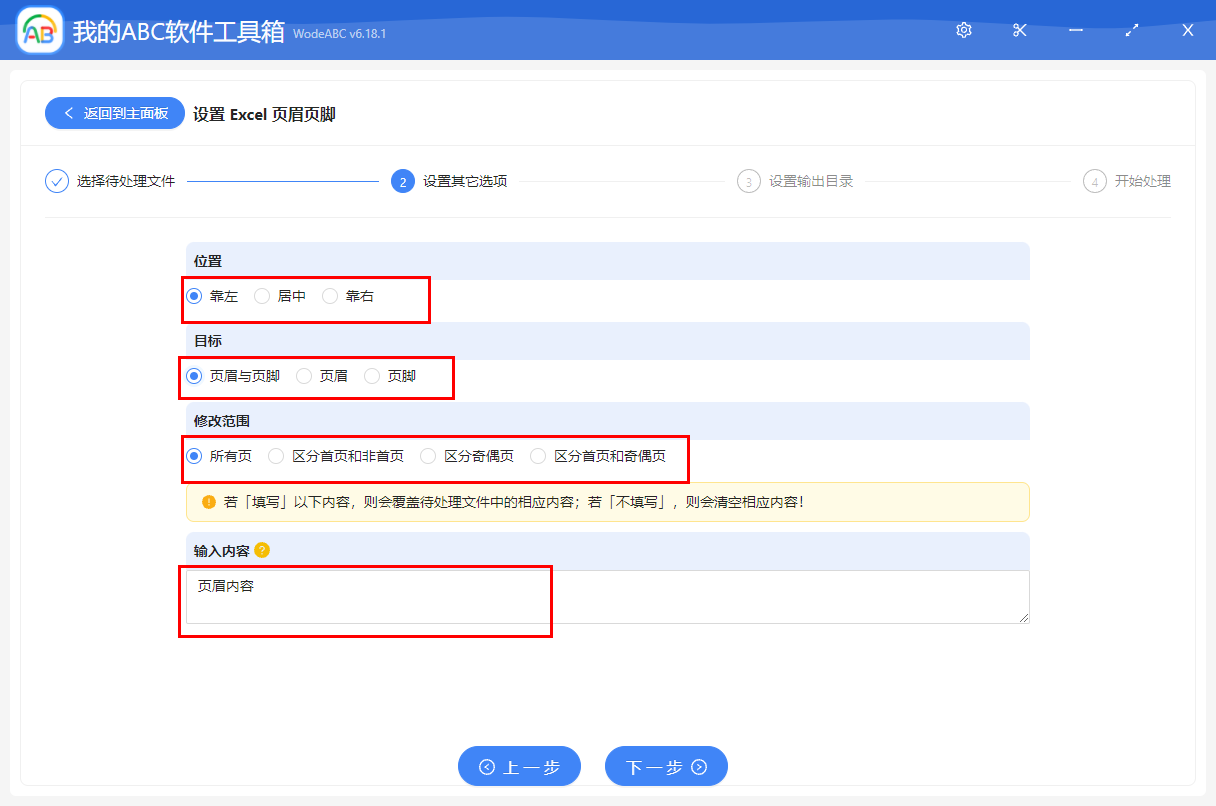Viewport: 1216px width, 806px height.
Task: Click the WodeABC v6.18.1 version text
Action: pyautogui.click(x=340, y=34)
